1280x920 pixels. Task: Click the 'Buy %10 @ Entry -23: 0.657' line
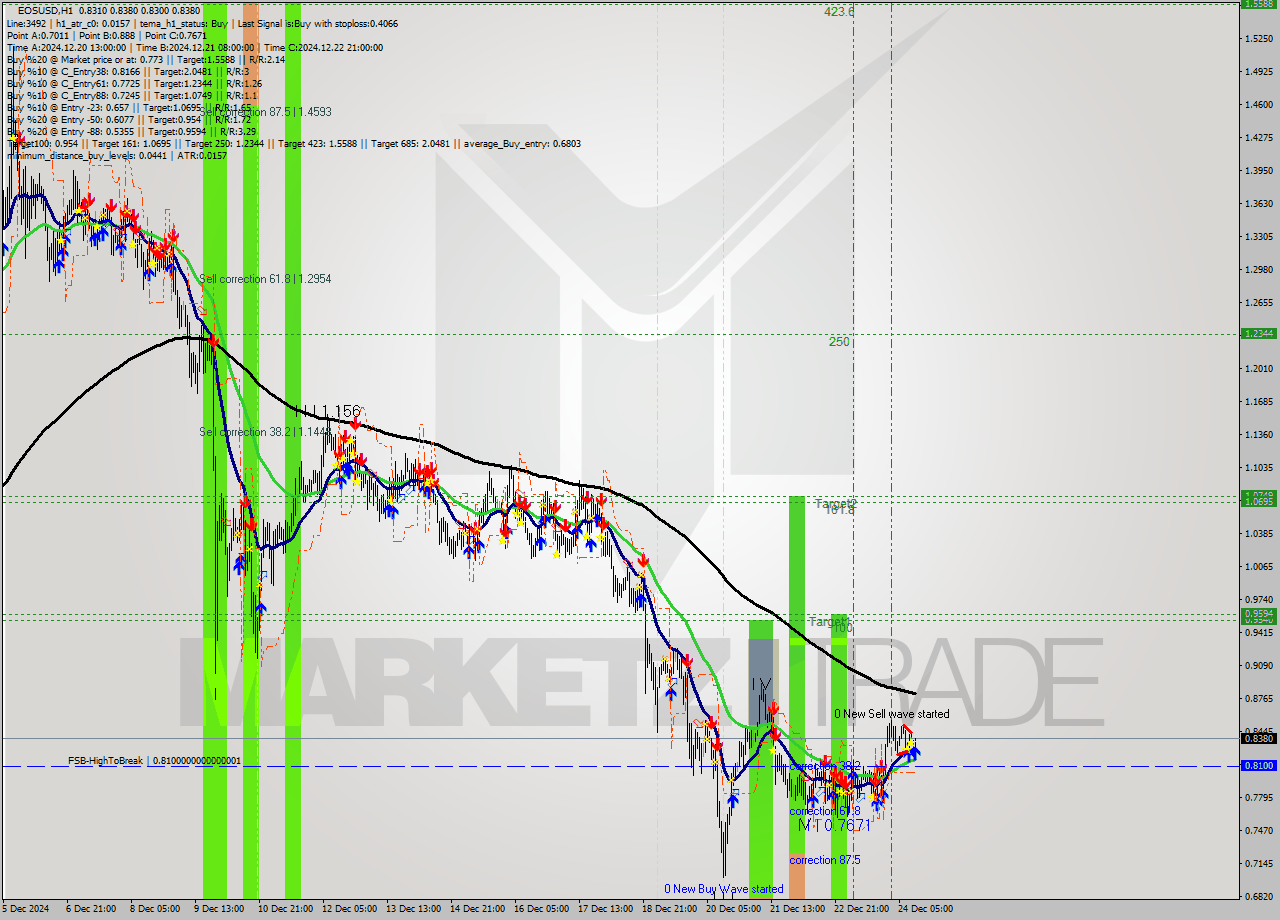point(129,107)
